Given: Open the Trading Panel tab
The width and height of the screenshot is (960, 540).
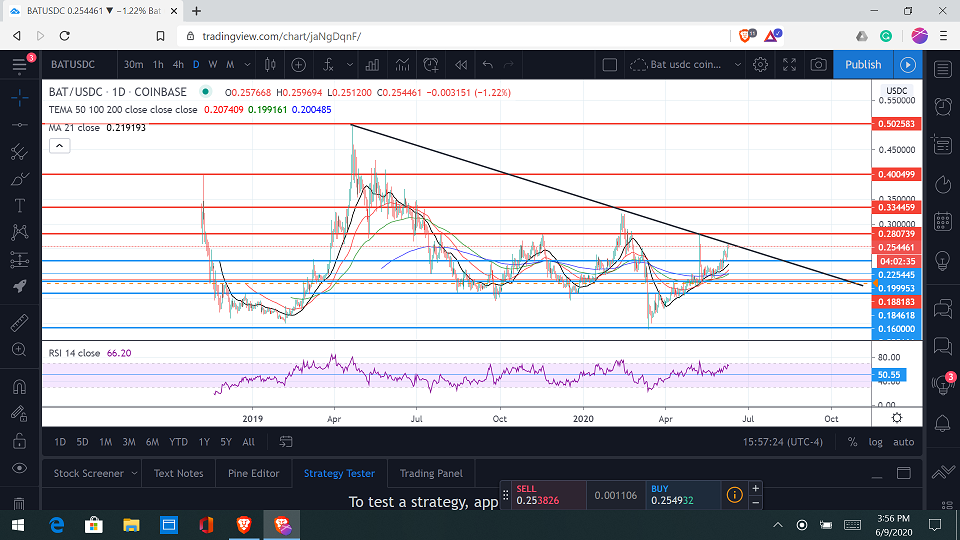Looking at the screenshot, I should pos(431,473).
